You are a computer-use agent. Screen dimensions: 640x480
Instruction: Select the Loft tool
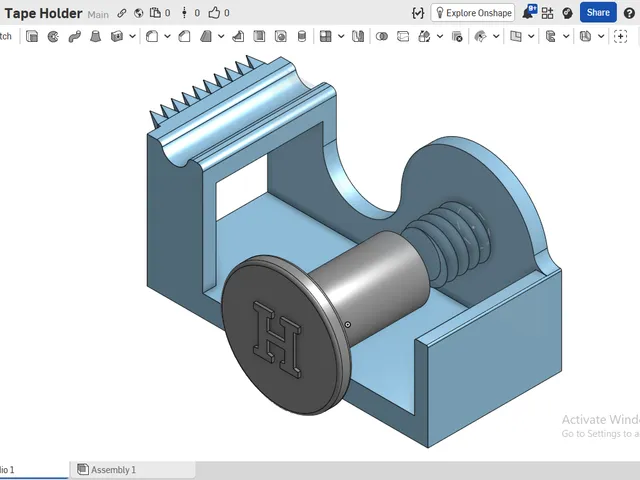96,37
